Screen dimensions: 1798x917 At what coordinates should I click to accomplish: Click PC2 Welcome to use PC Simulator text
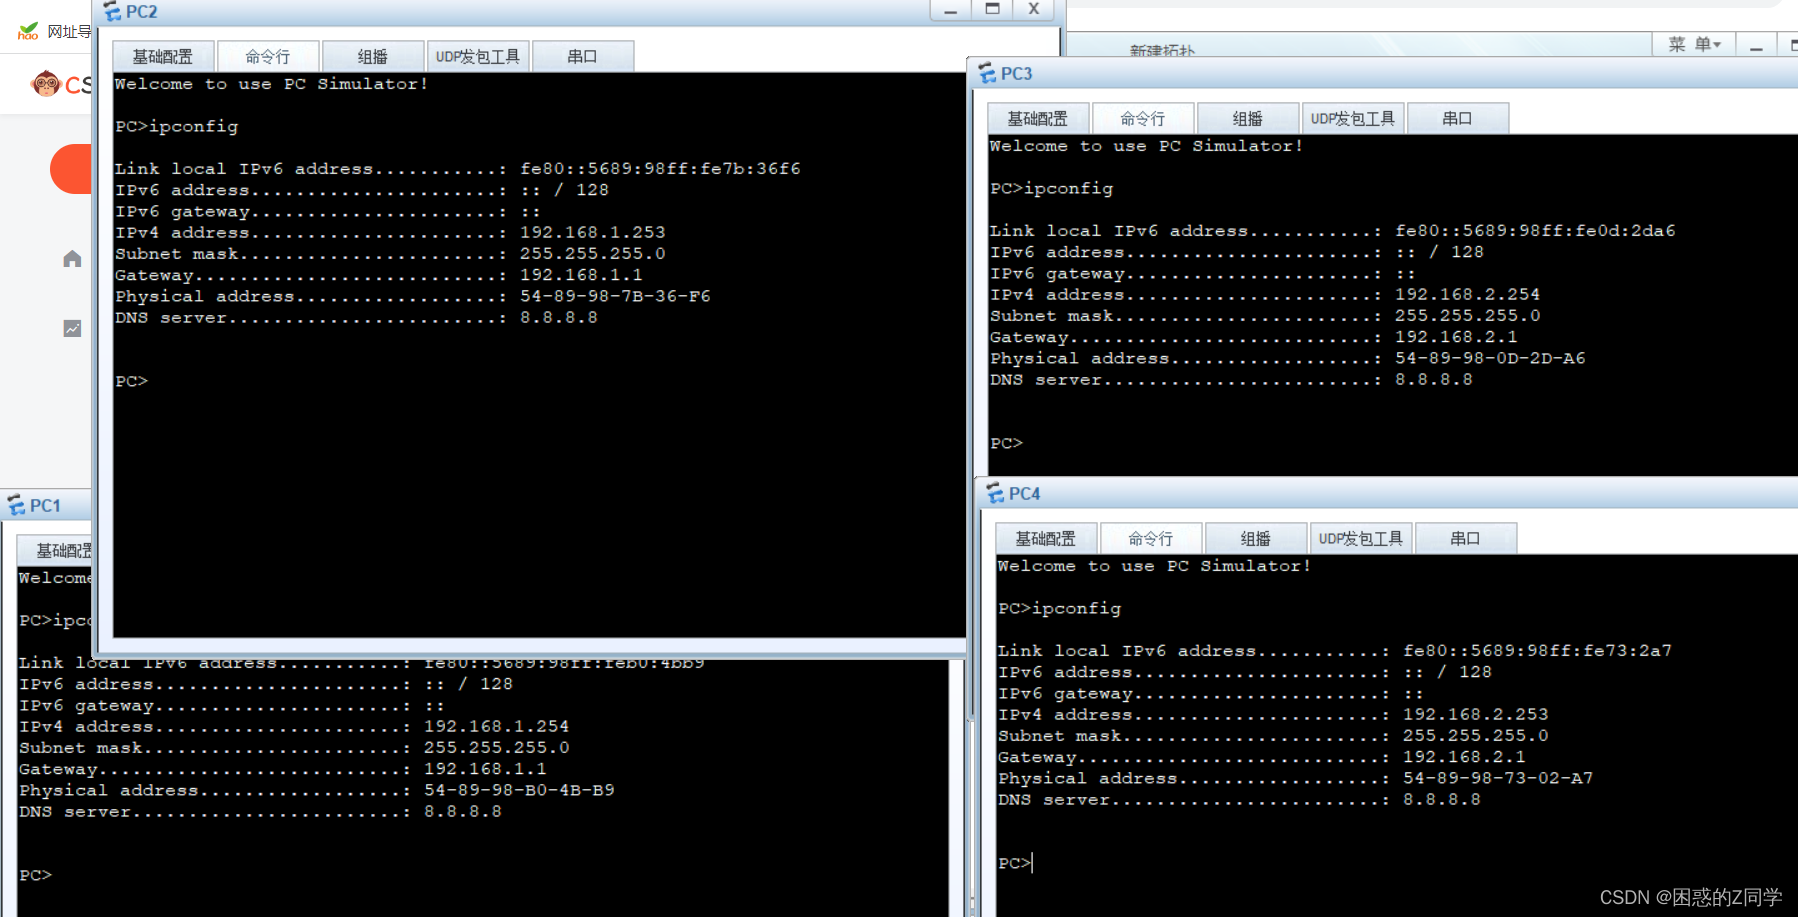tap(271, 84)
